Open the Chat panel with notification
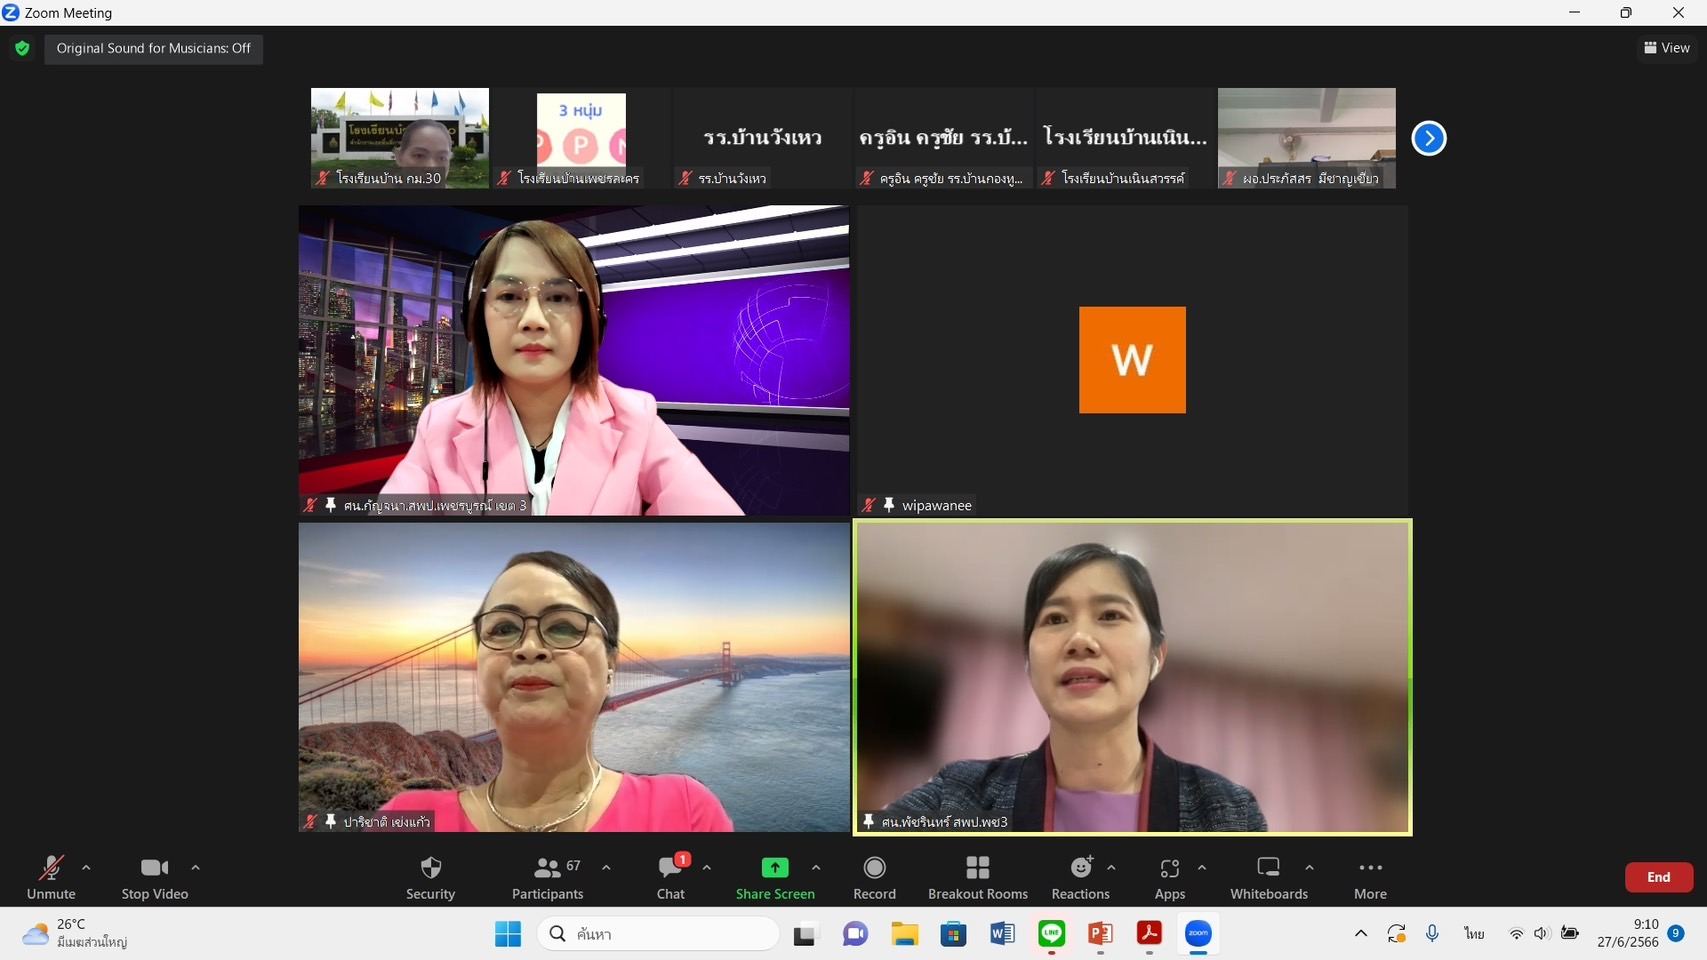 click(671, 877)
